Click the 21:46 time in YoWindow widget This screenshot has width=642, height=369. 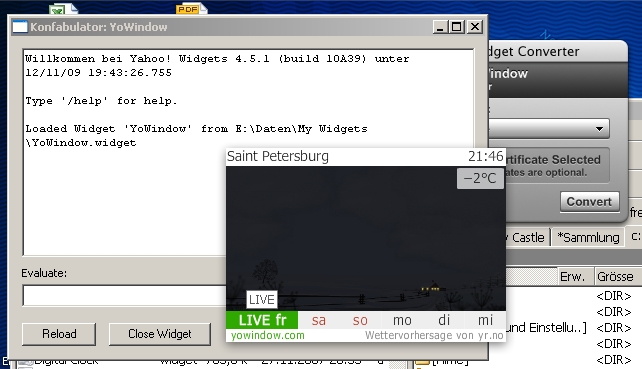[x=486, y=156]
